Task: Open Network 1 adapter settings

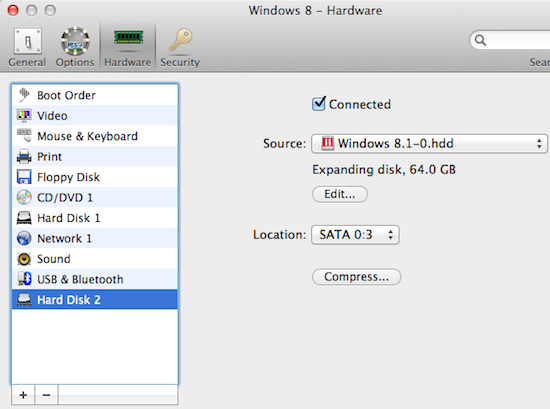Action: (x=95, y=238)
